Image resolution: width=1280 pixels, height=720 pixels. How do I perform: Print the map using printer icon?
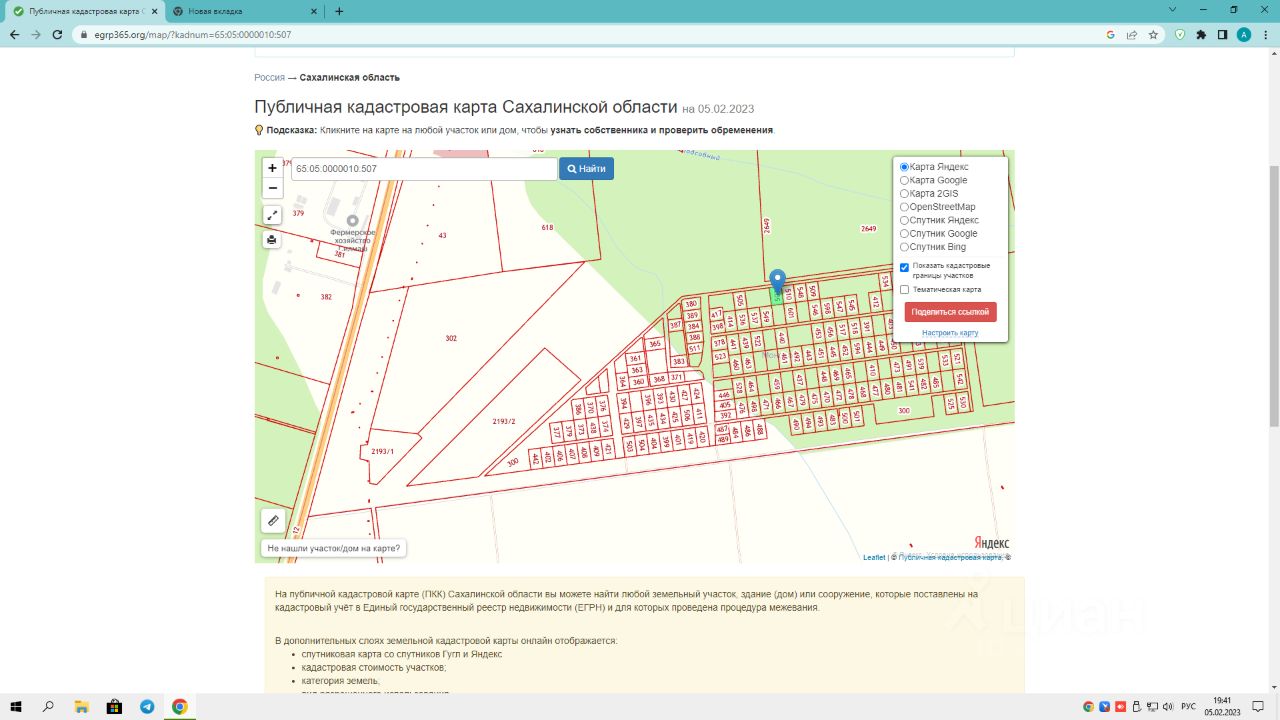coord(272,240)
